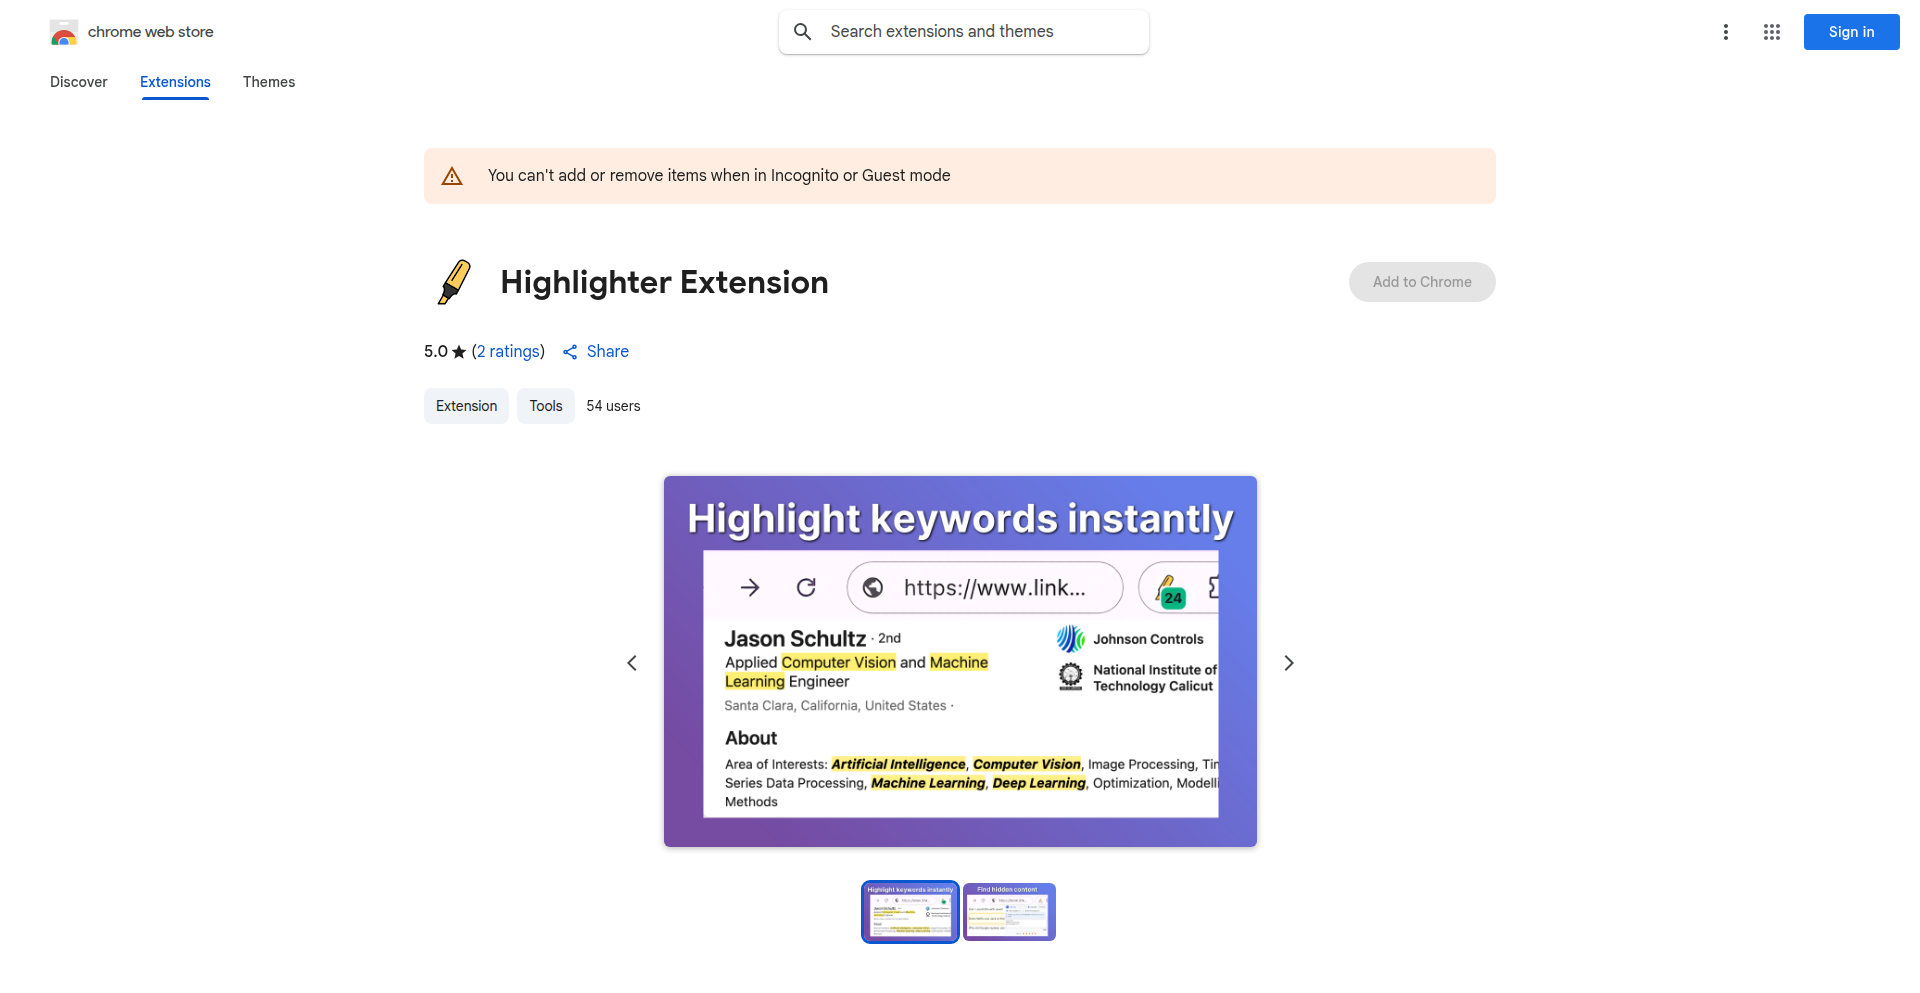The height and width of the screenshot is (993, 1920).
Task: Click the warning triangle icon in banner
Action: pos(452,176)
